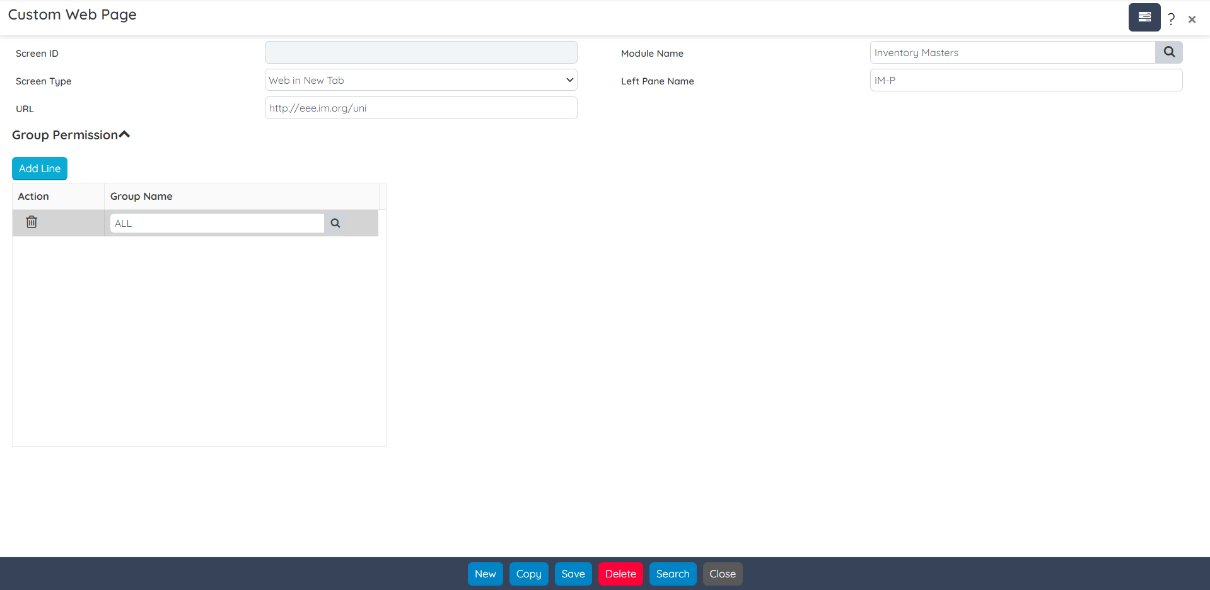Click the New button in bottom bar
This screenshot has height=590, width=1210.
(485, 574)
